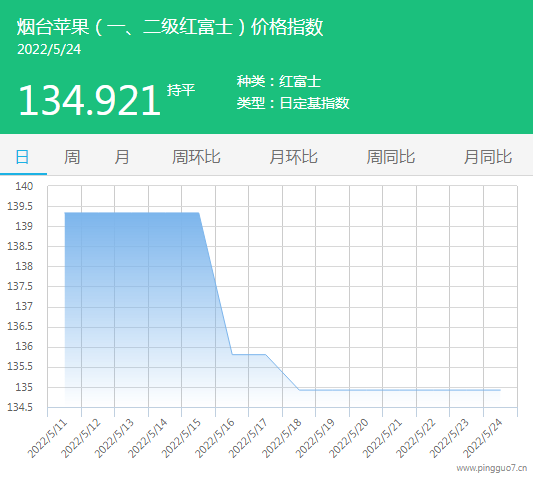Click the 种类：红富士 label
This screenshot has width=533, height=477.
[x=279, y=82]
